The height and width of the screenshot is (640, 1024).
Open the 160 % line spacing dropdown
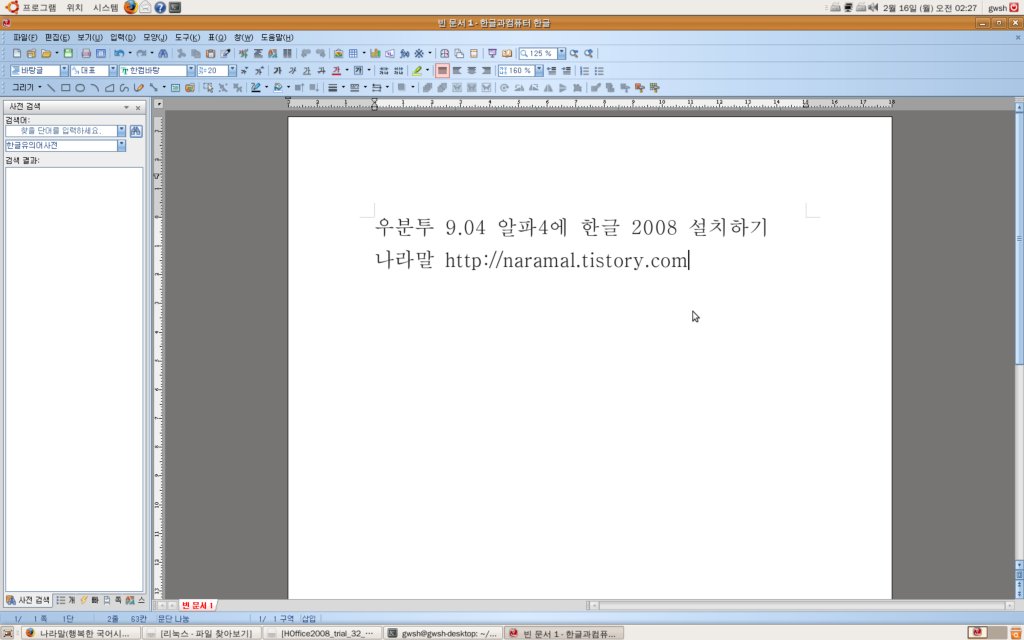pos(539,71)
